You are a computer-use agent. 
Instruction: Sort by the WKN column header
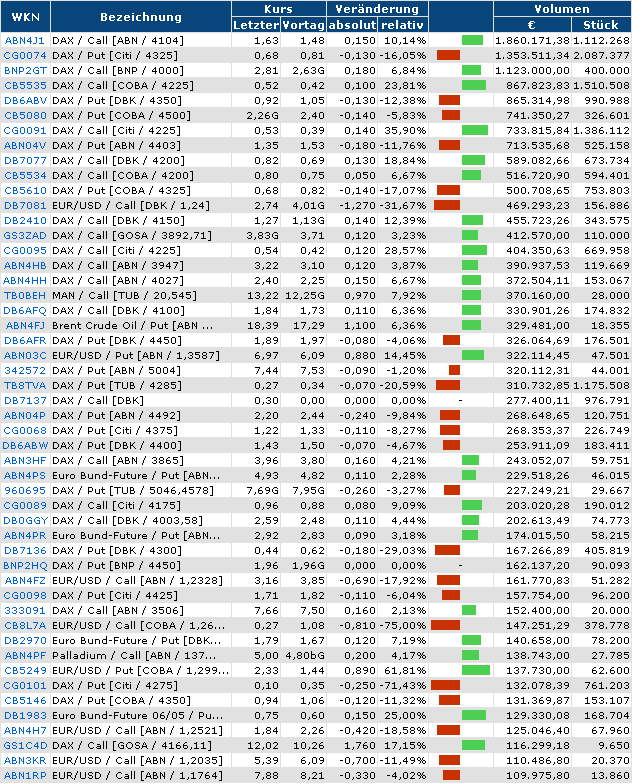coord(26,17)
